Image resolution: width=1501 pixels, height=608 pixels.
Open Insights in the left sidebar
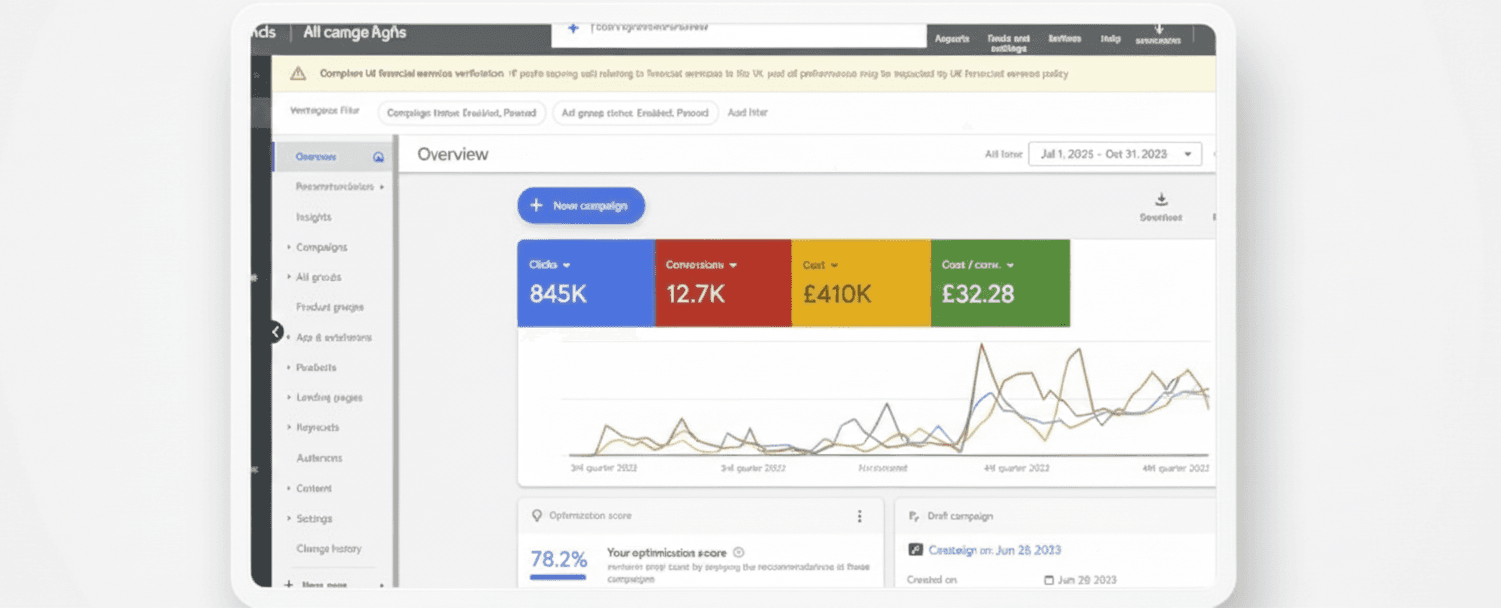pos(313,217)
